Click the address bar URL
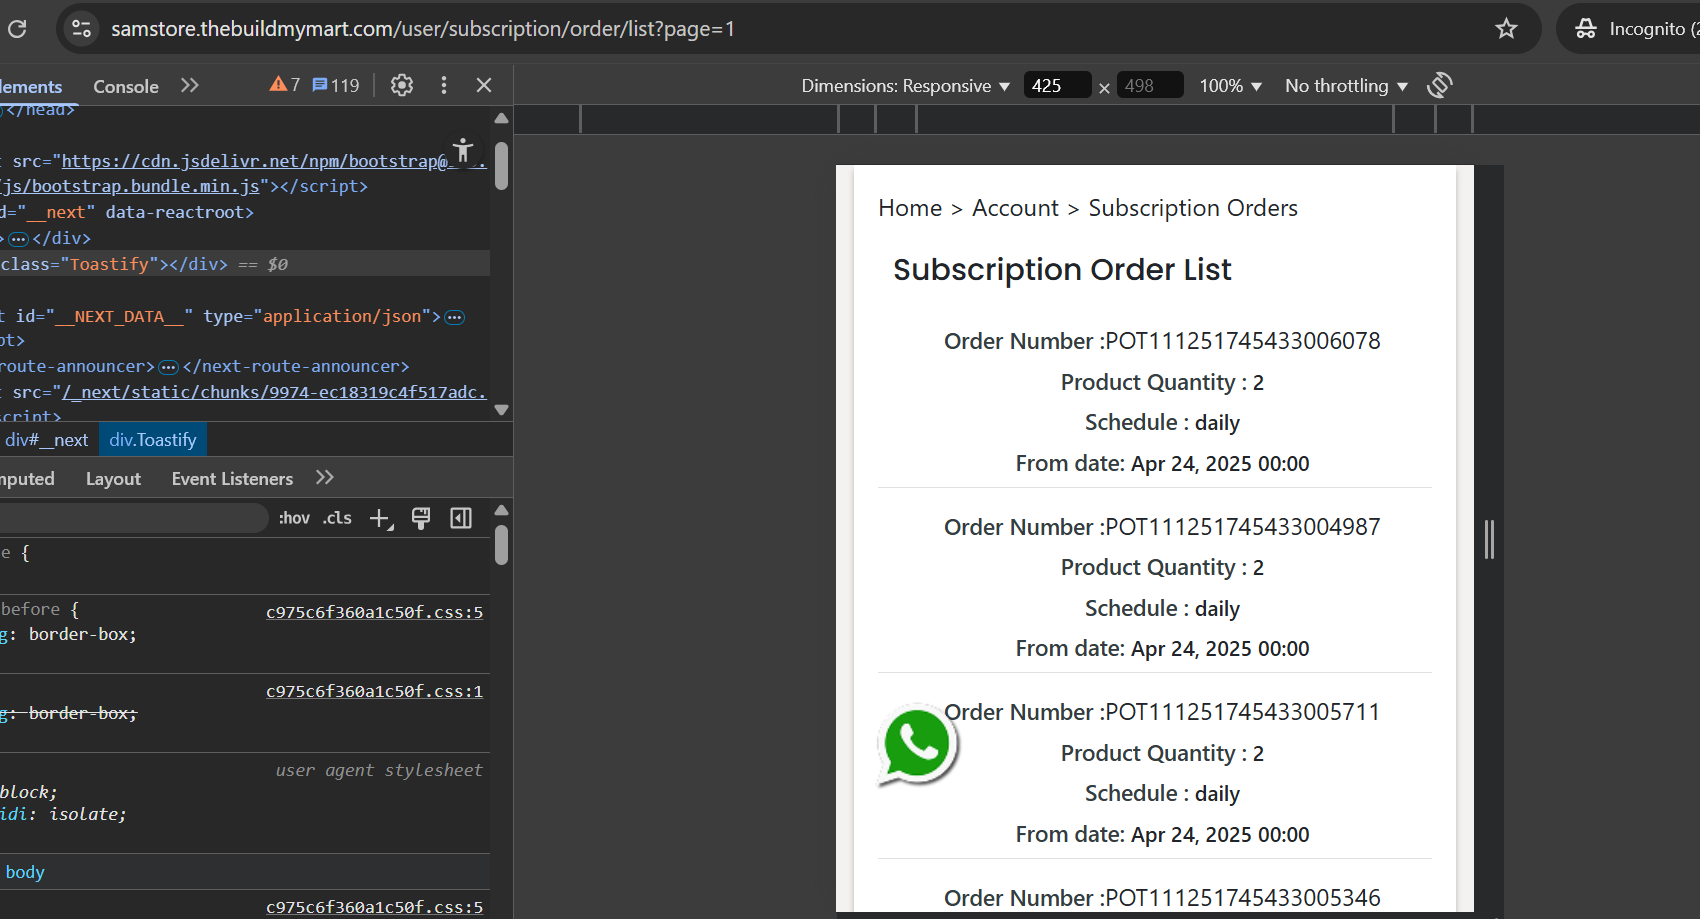 coord(423,29)
